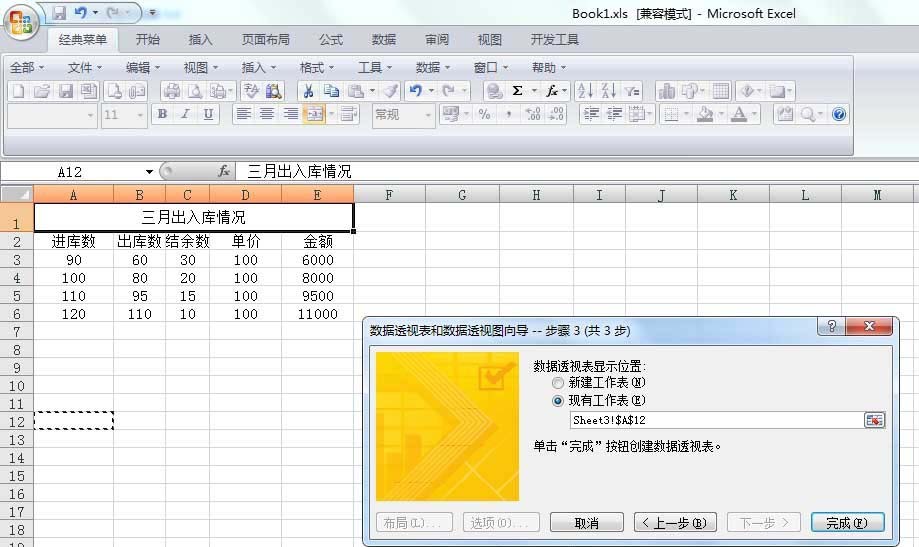Open the 工具 menu
Screen dimensions: 919x547
click(x=375, y=67)
